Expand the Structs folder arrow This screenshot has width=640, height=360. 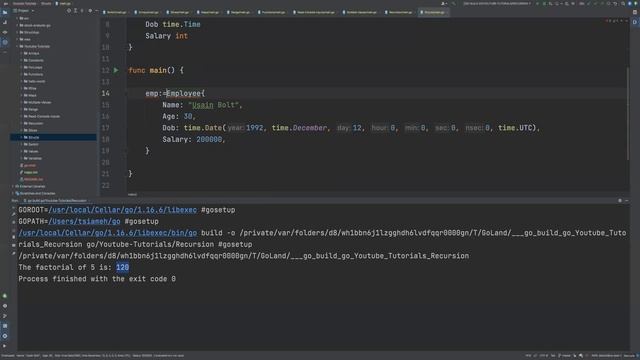(x=21, y=137)
